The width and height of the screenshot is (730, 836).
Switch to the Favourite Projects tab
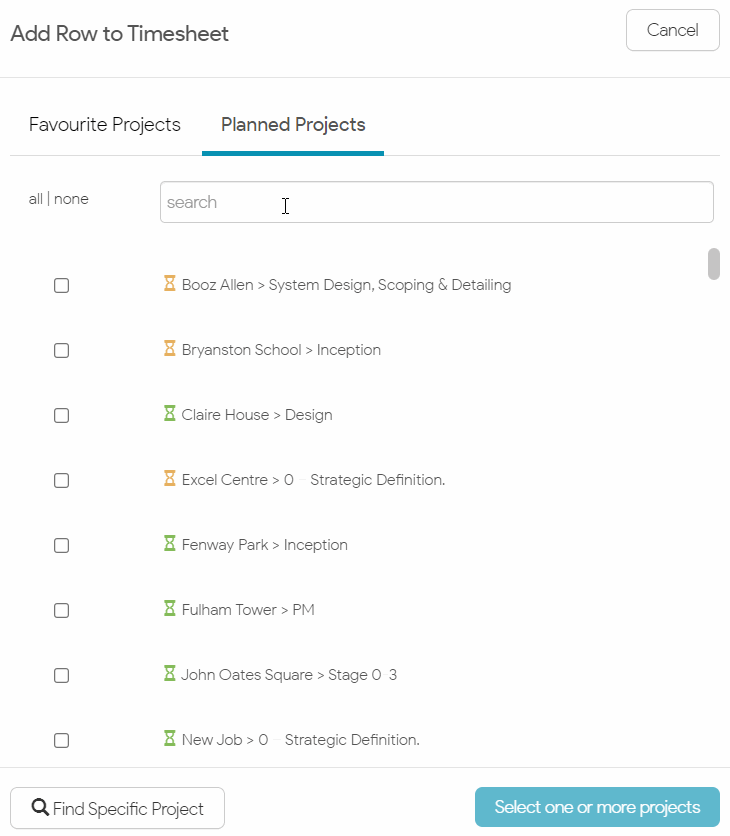(105, 125)
